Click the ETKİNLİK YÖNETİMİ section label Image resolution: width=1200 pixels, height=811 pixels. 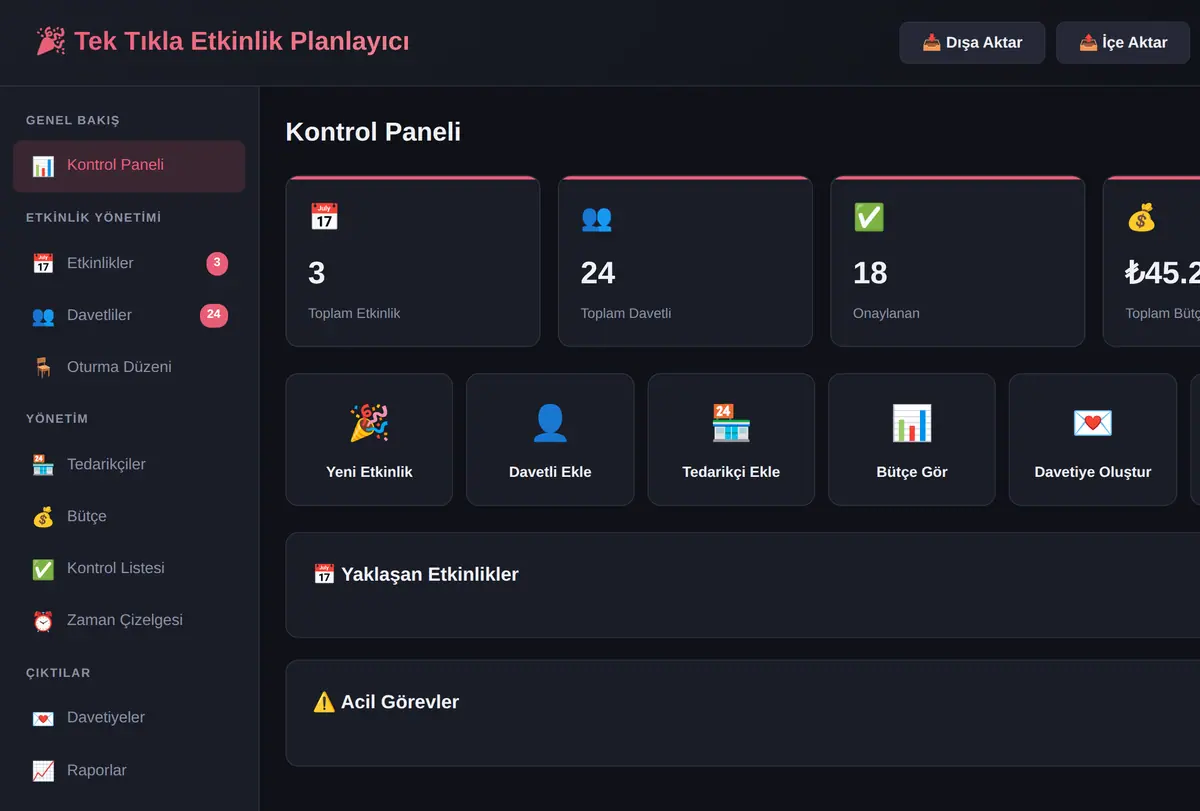pyautogui.click(x=94, y=217)
